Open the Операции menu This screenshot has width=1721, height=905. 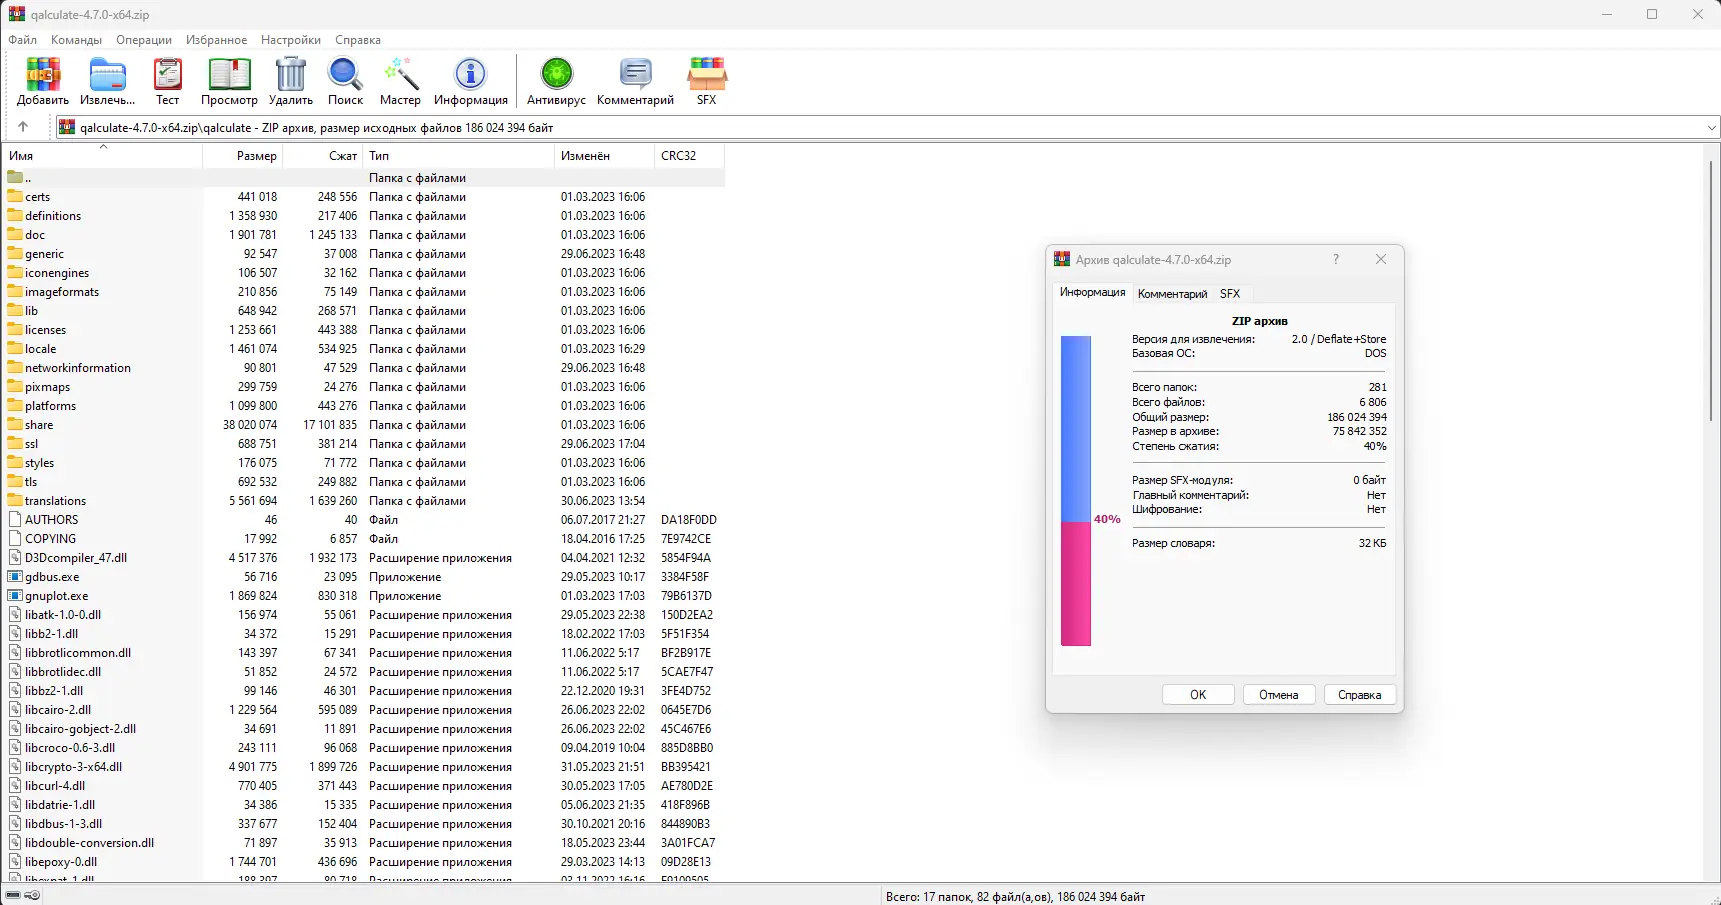[144, 40]
